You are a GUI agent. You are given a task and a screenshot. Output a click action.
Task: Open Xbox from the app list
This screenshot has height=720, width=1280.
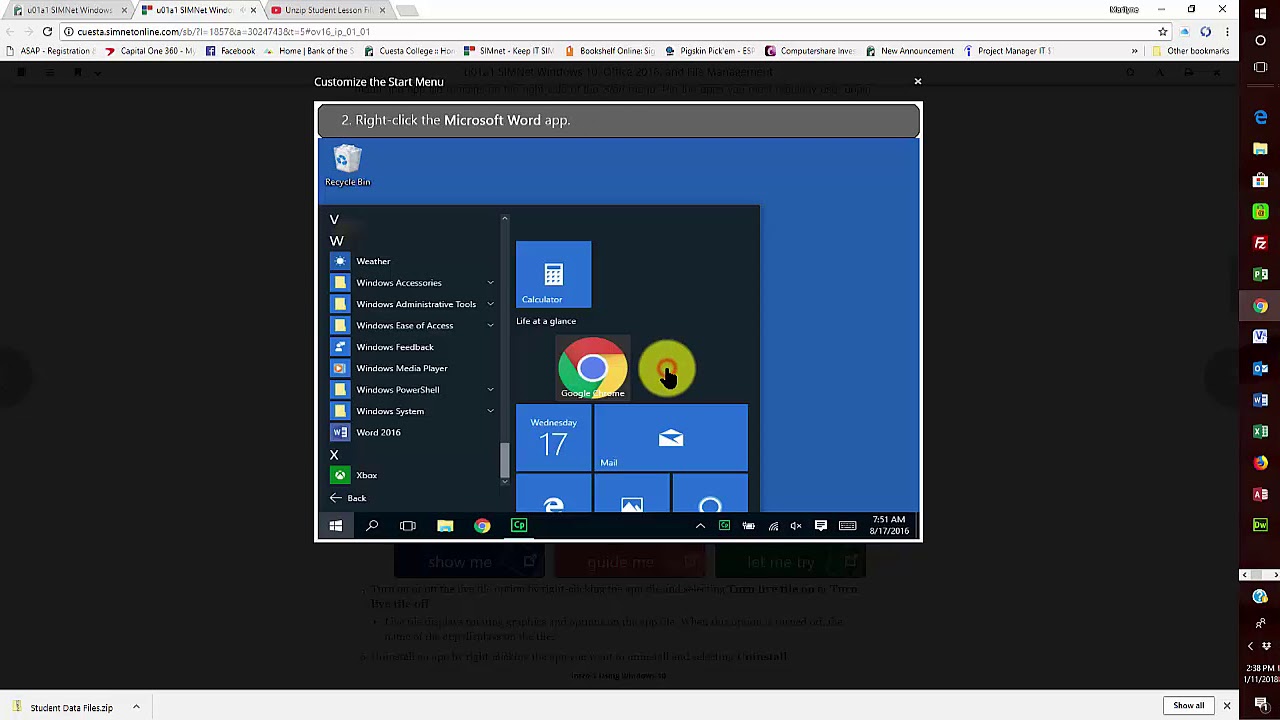tap(366, 476)
